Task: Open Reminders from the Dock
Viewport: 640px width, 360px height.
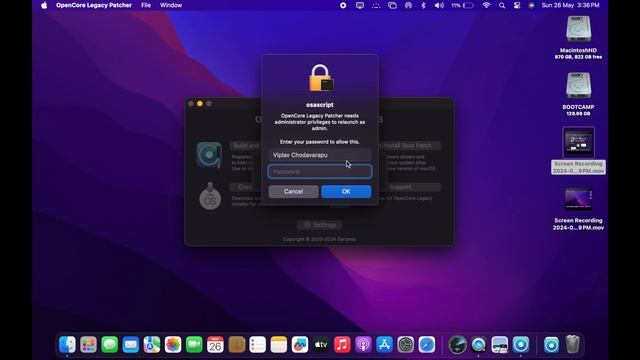Action: (258, 344)
